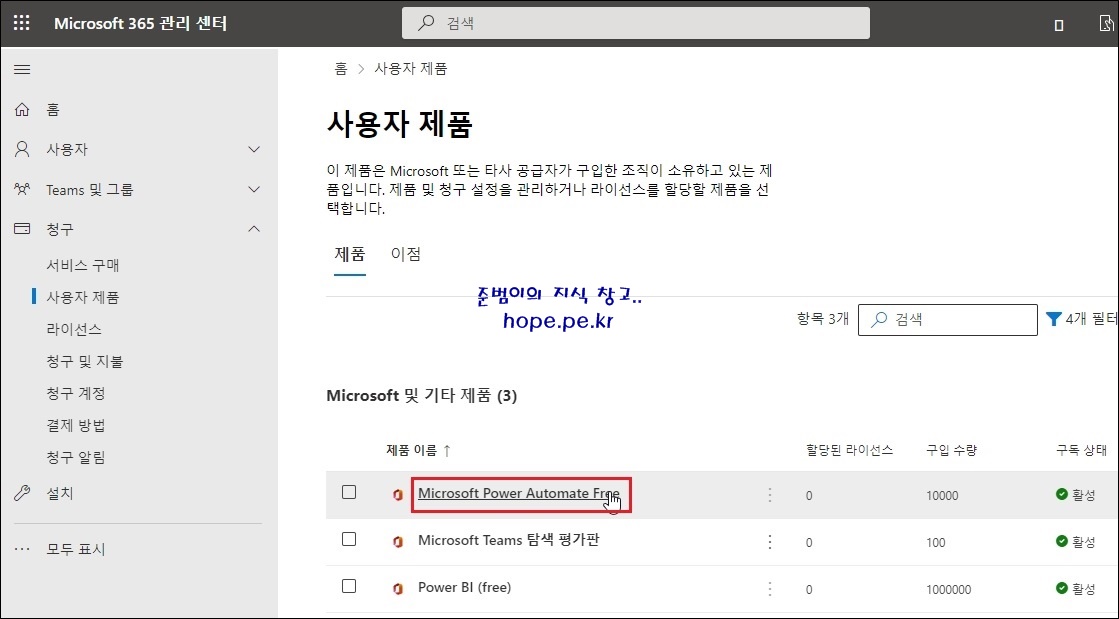This screenshot has width=1119, height=619.
Task: Click the Office icon beside Power BI (free)
Action: click(x=398, y=588)
